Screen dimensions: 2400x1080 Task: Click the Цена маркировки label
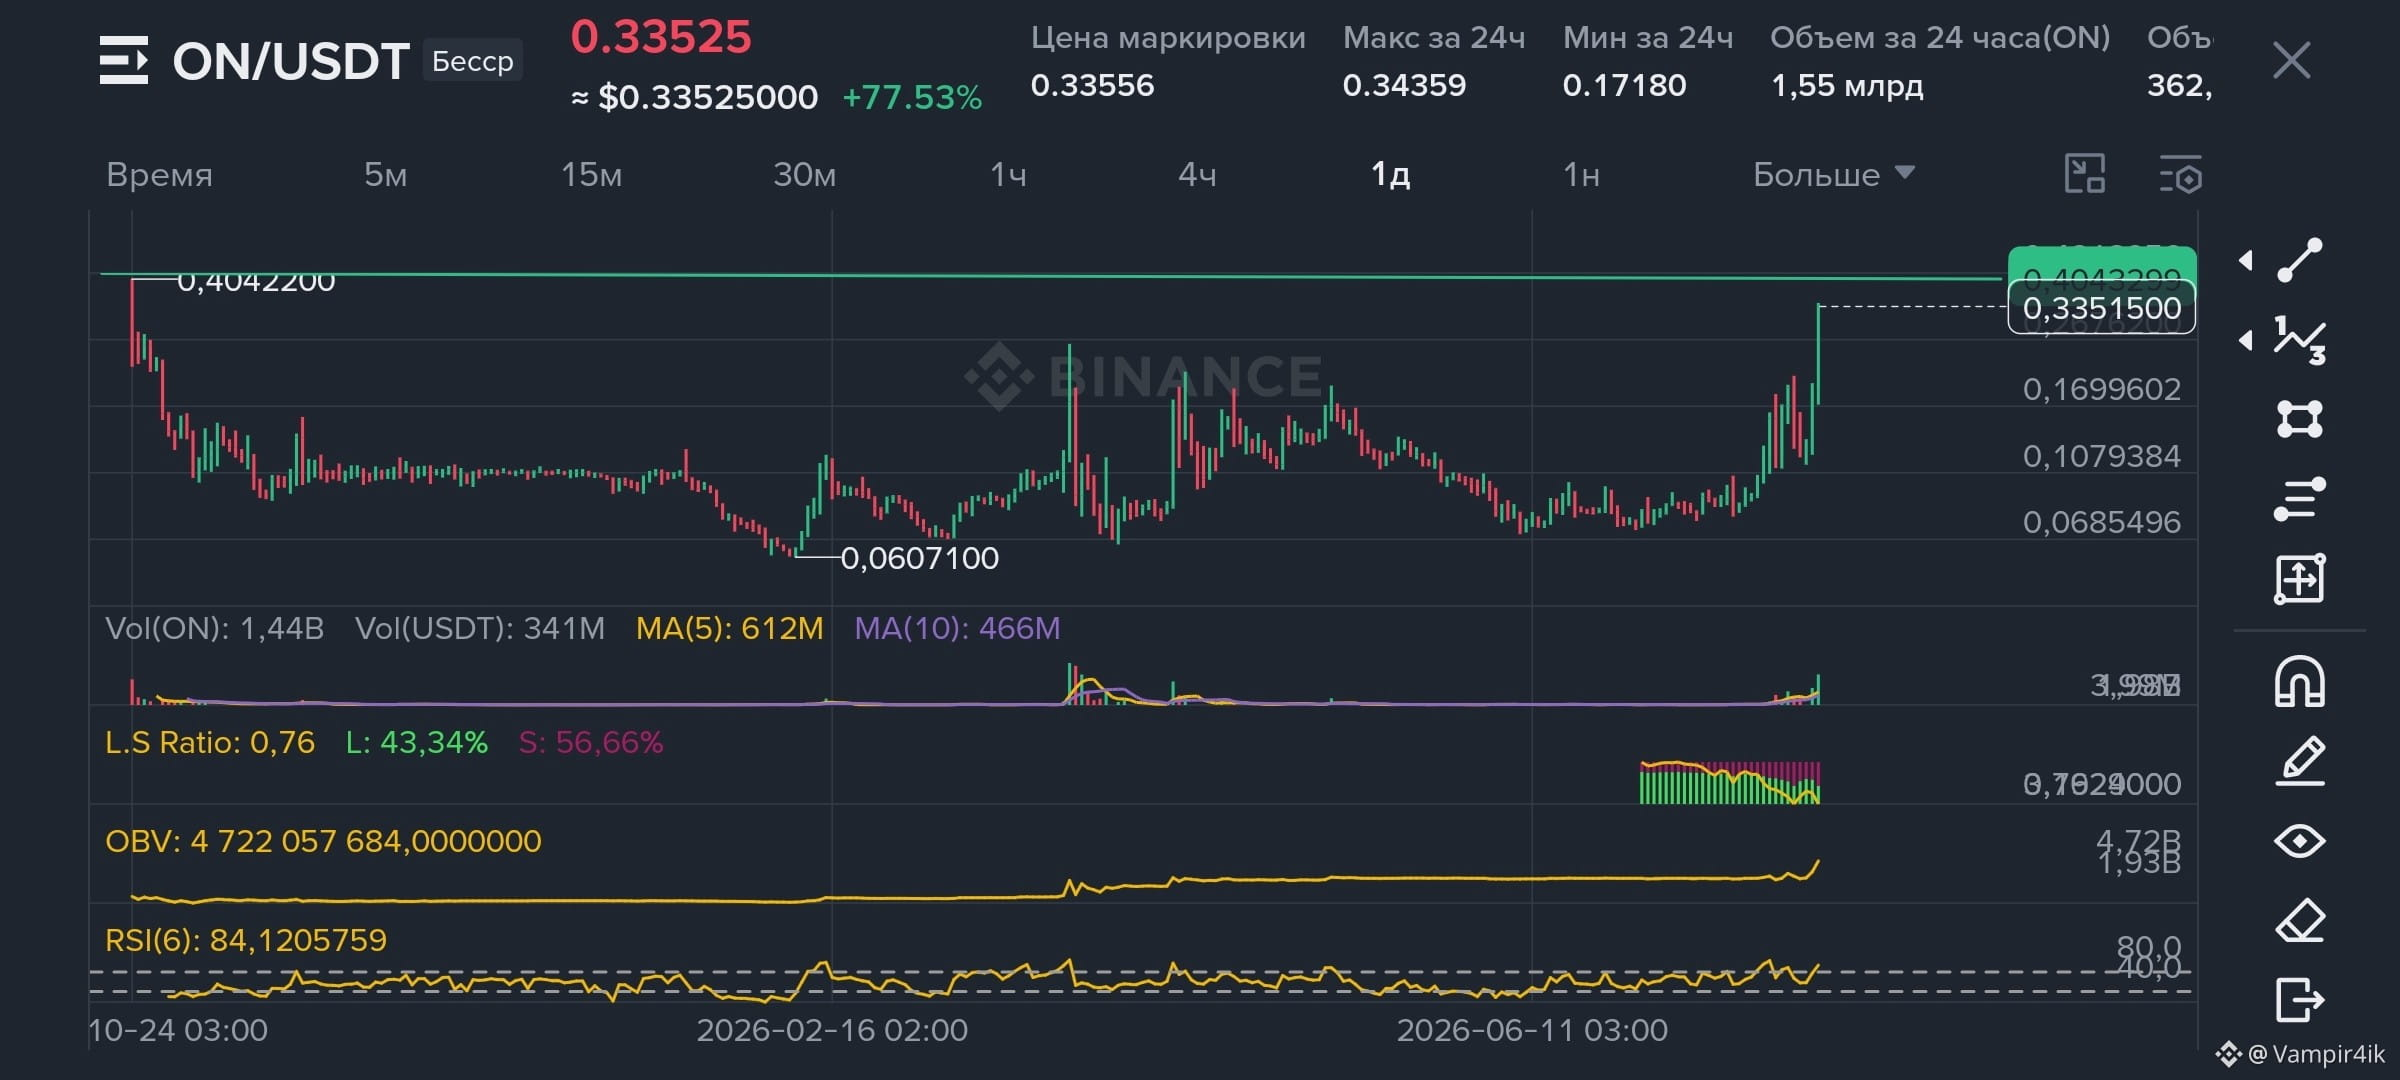click(1168, 38)
